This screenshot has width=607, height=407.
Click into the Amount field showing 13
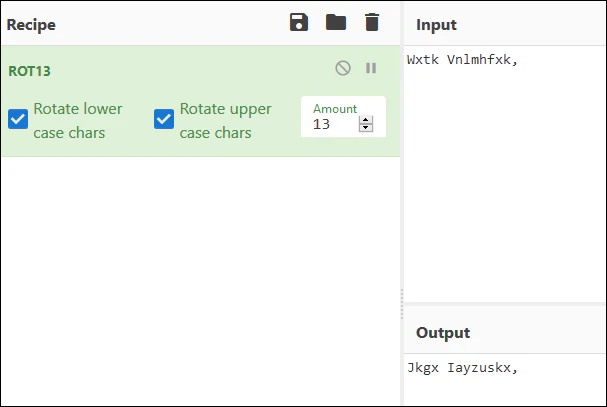coord(335,124)
